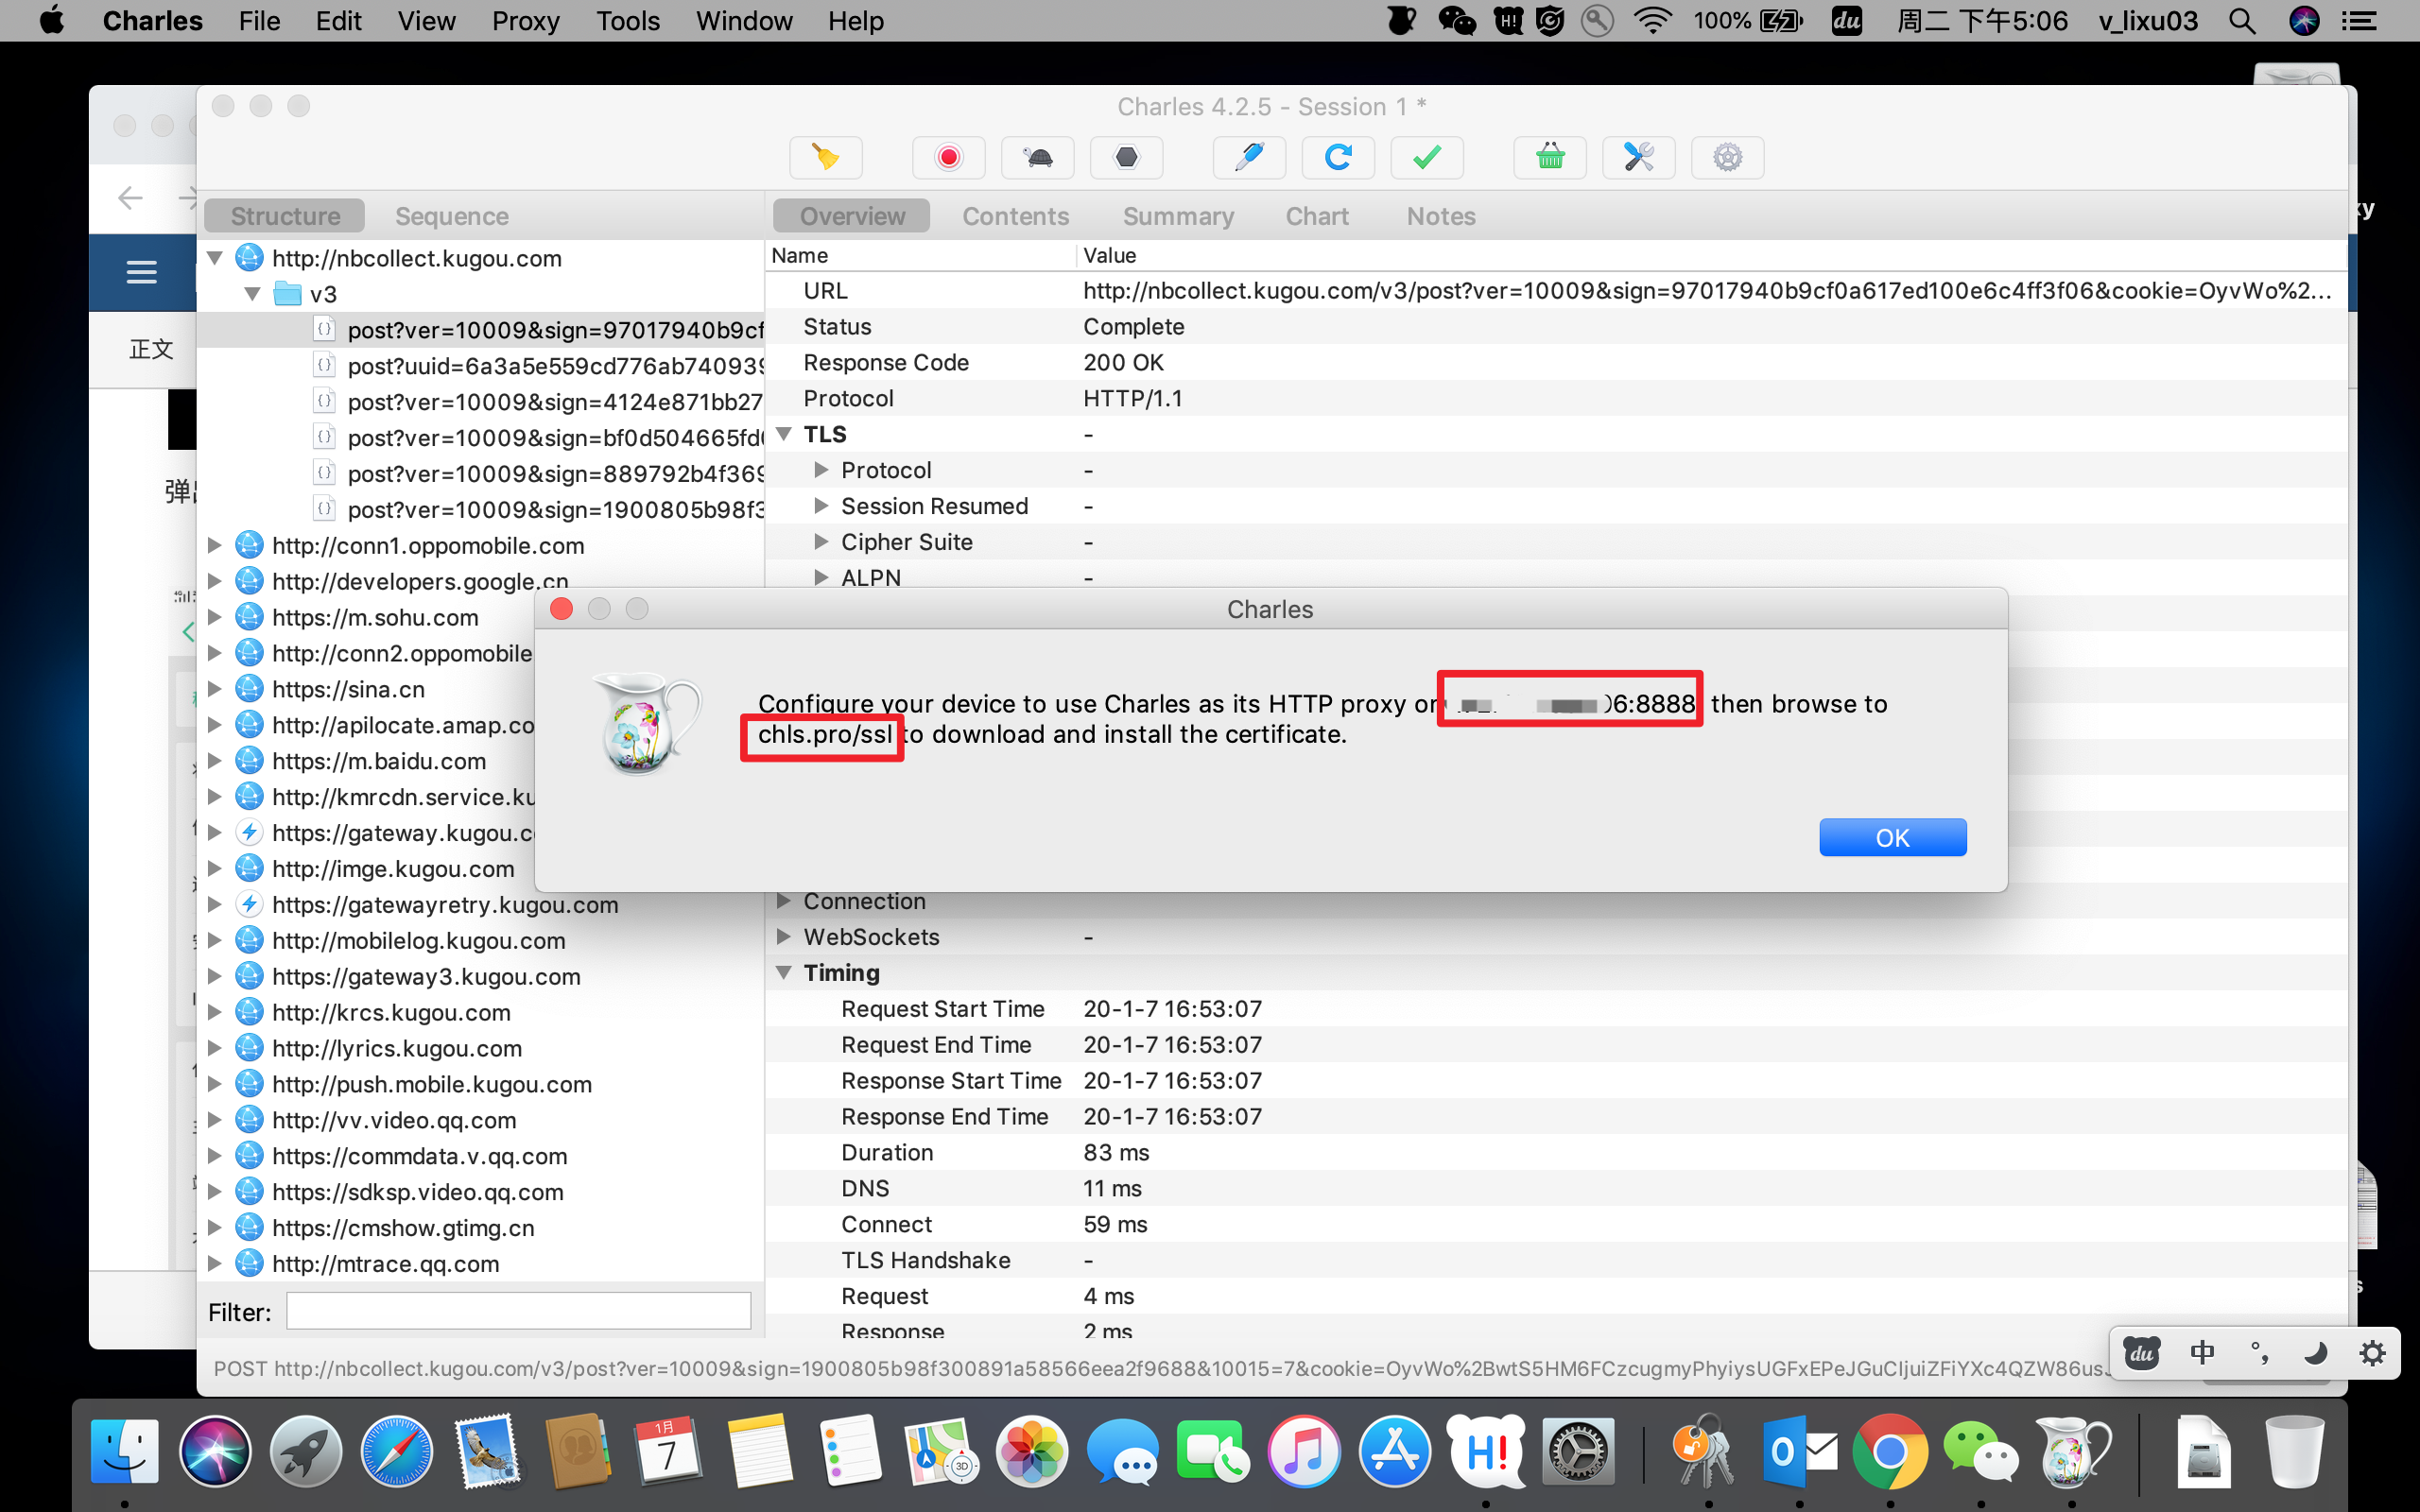This screenshot has height=1512, width=2420.
Task: Expand the sina.cn host node
Action: tap(214, 689)
